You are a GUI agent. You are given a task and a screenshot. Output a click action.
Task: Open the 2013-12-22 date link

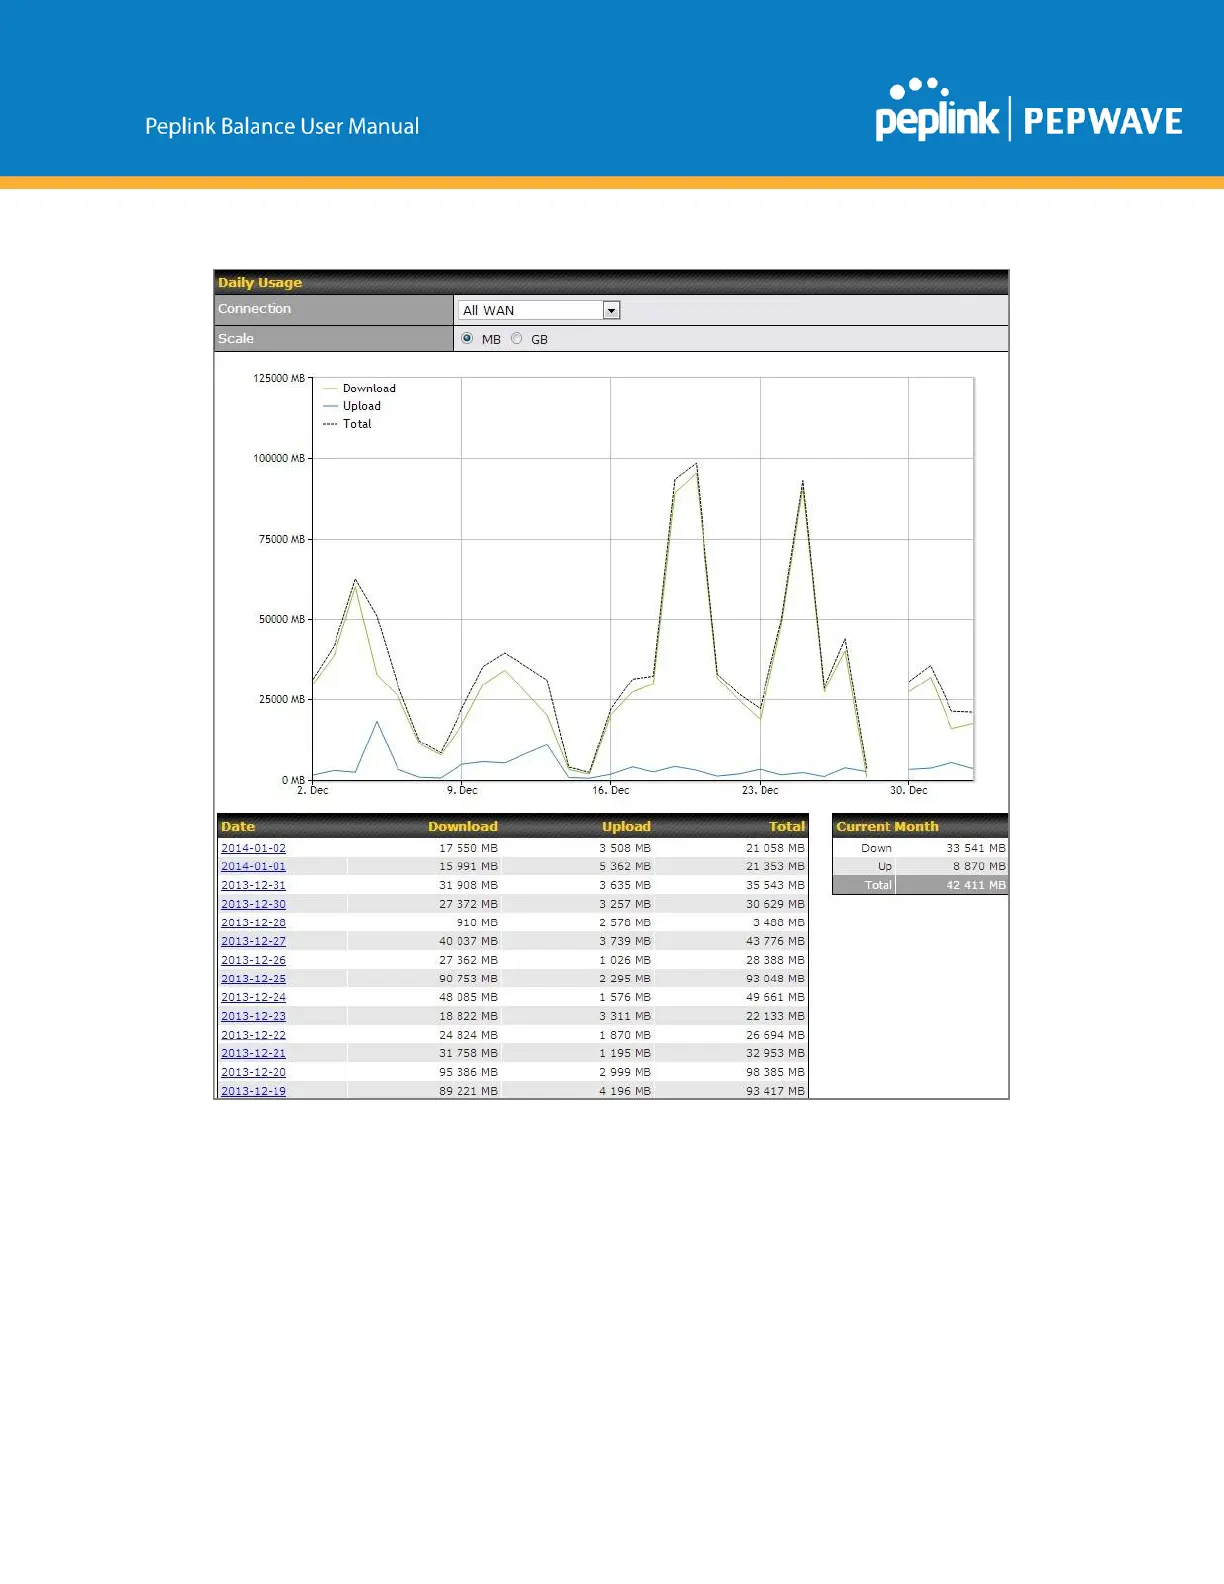click(x=253, y=1035)
